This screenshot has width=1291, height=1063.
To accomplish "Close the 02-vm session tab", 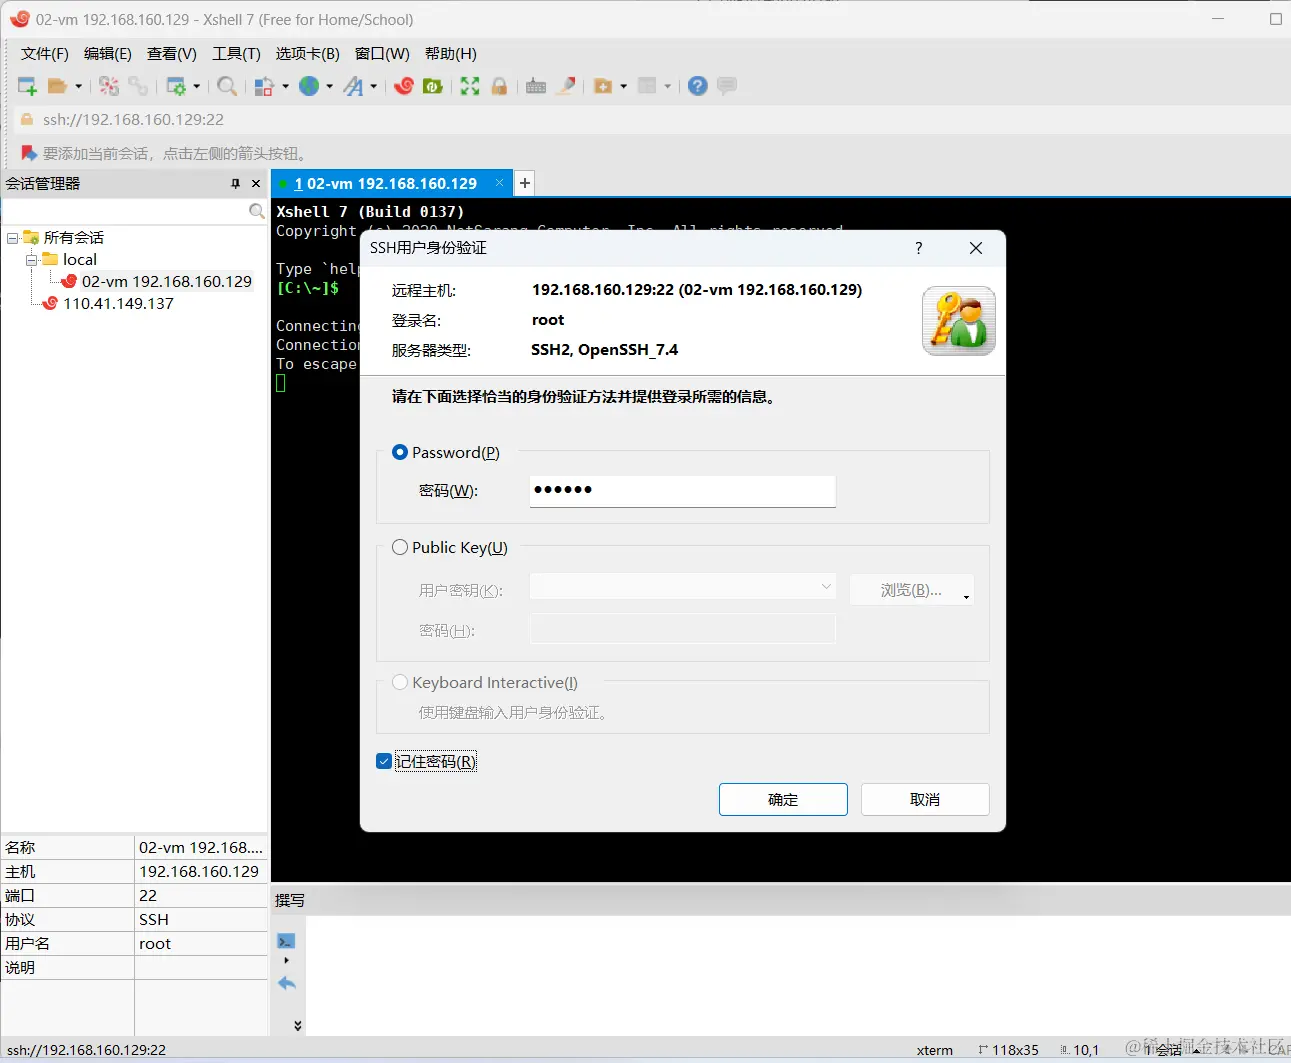I will [x=500, y=183].
